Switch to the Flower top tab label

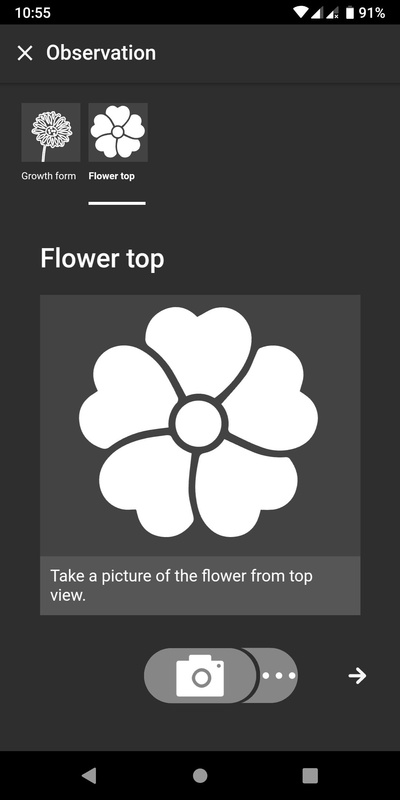coord(112,176)
